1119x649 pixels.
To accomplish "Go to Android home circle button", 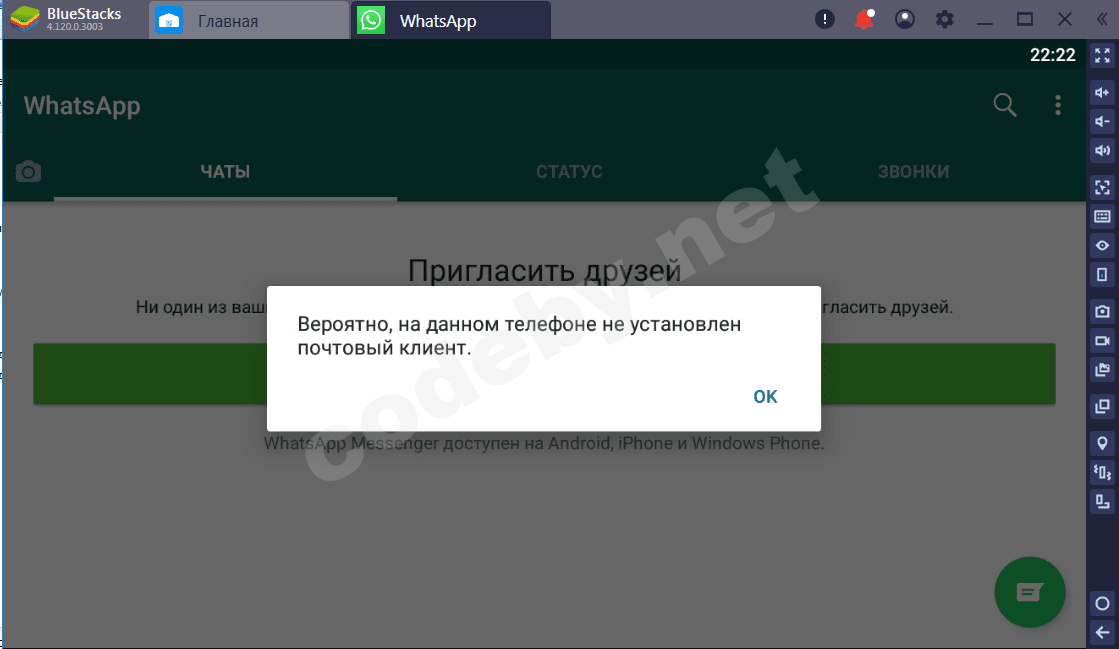I will (1103, 603).
